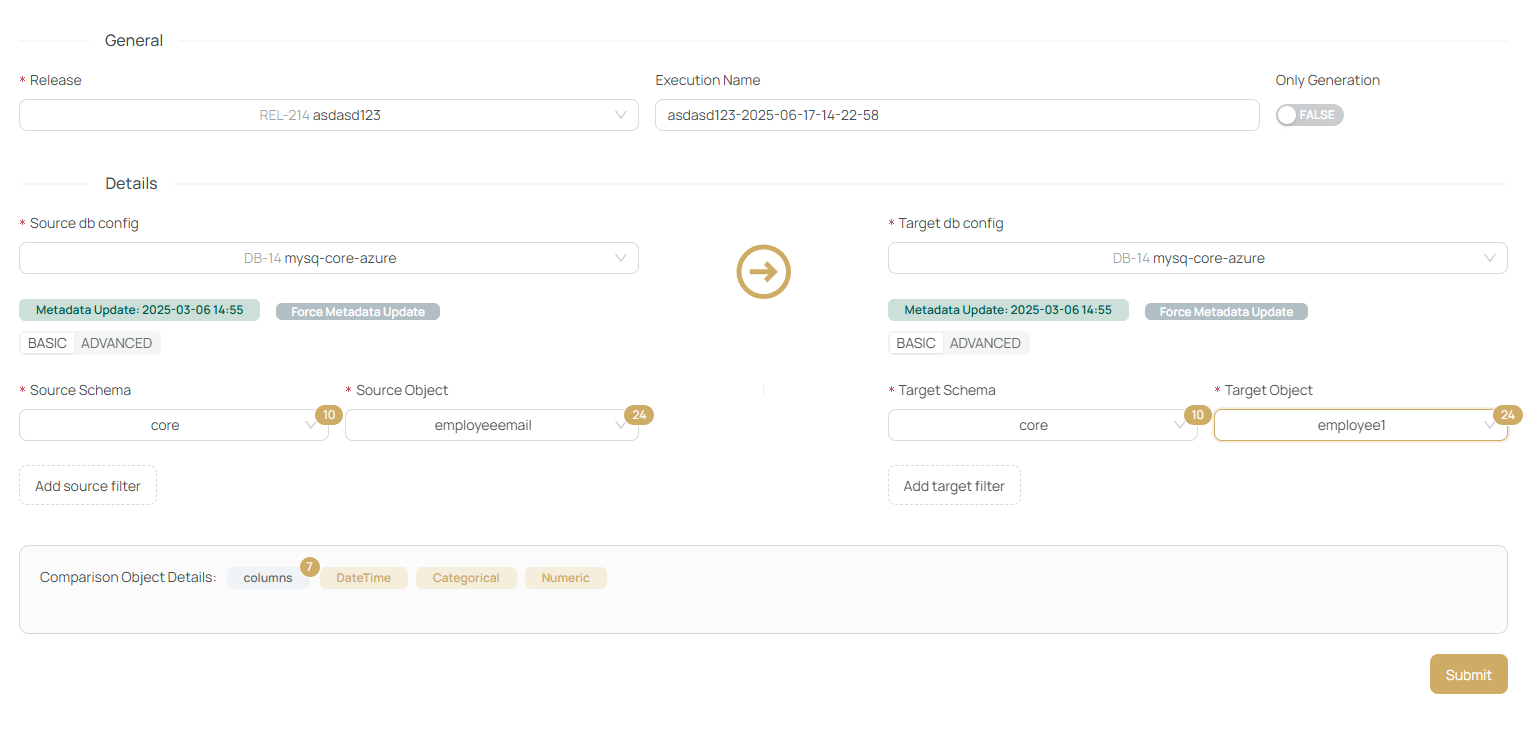Viewport: 1538px width, 741px height.
Task: Open the Source db config dropdown
Action: point(328,257)
